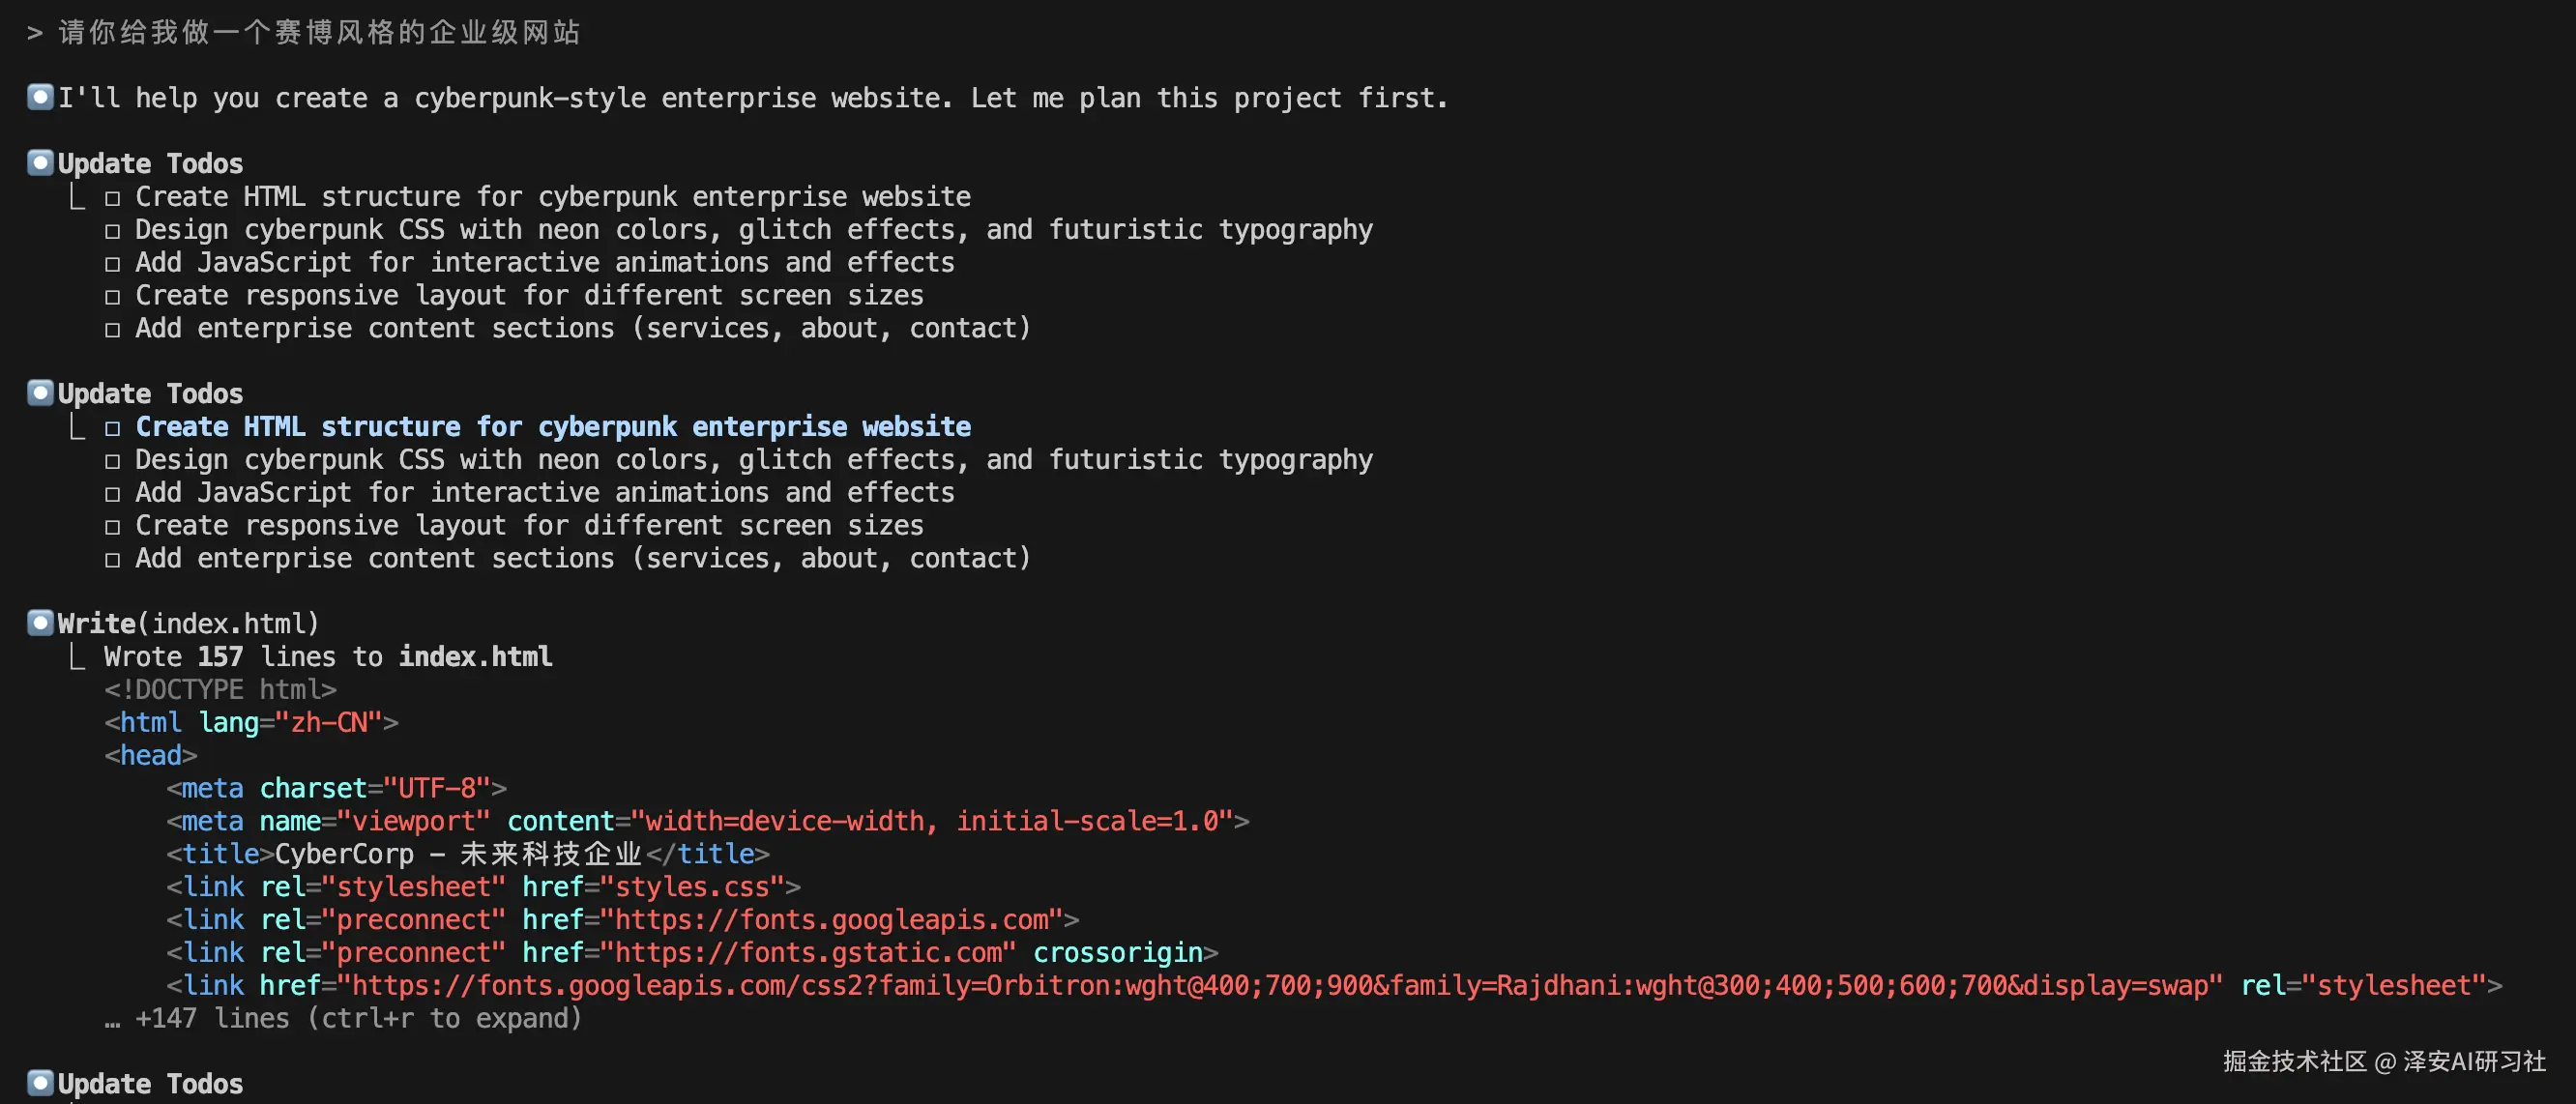Check the highlighted Create HTML structure todo box
Screen dimensions: 2576x1104
[x=112, y=428]
